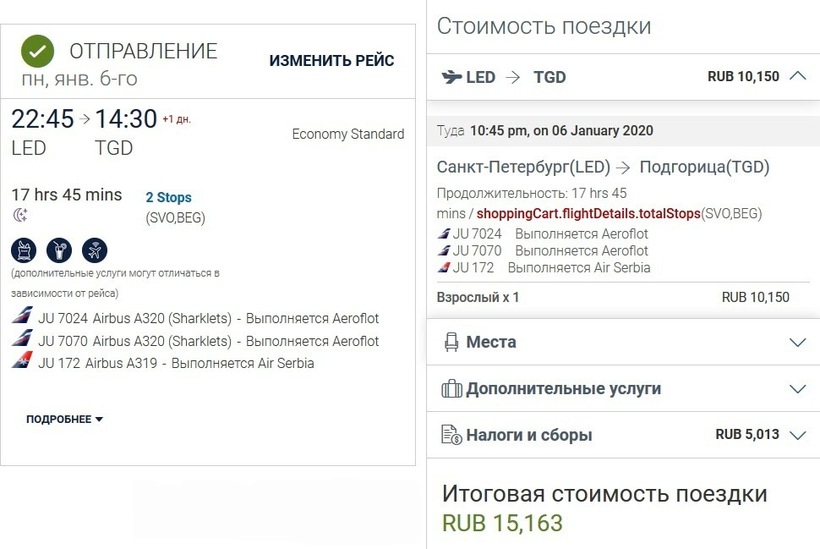Click the in-flight Wi-Fi plane icon
Image resolution: width=820 pixels, height=549 pixels.
[x=93, y=250]
